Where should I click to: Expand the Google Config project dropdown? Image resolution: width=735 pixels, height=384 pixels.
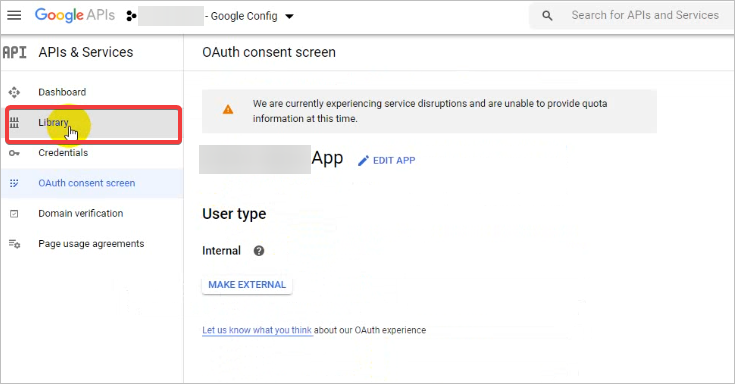289,16
